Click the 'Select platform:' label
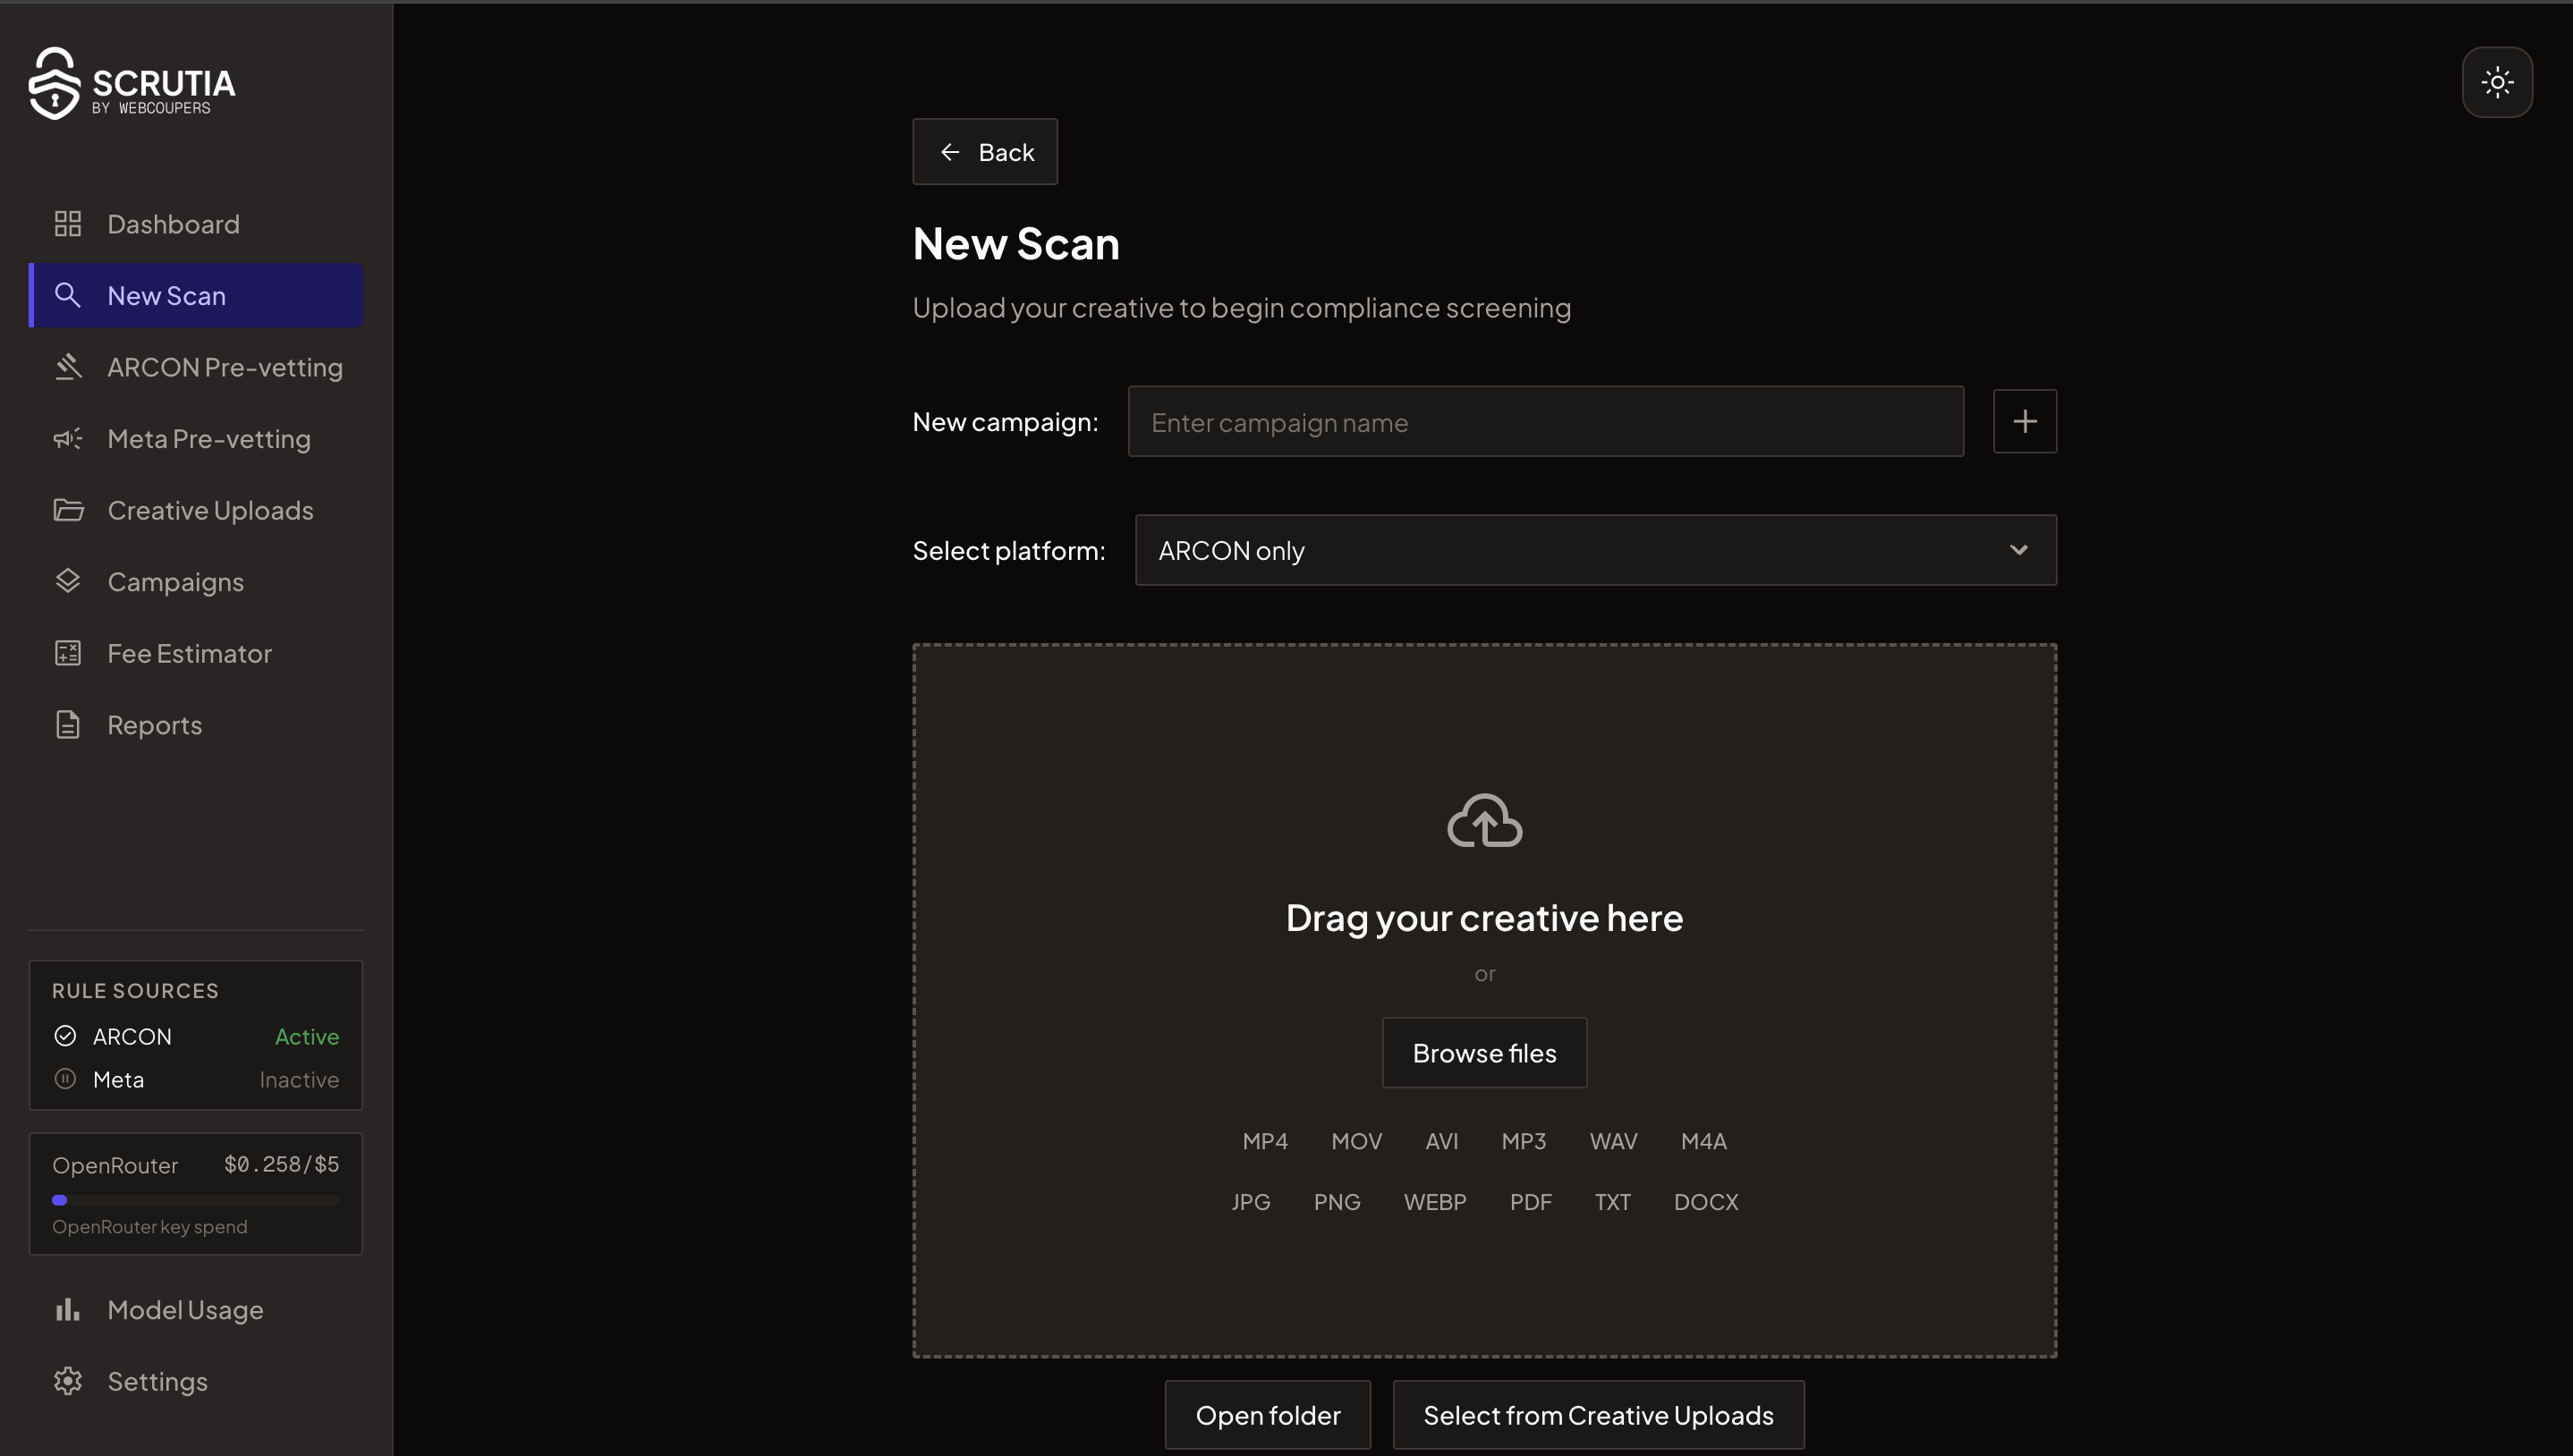 coord(1009,550)
